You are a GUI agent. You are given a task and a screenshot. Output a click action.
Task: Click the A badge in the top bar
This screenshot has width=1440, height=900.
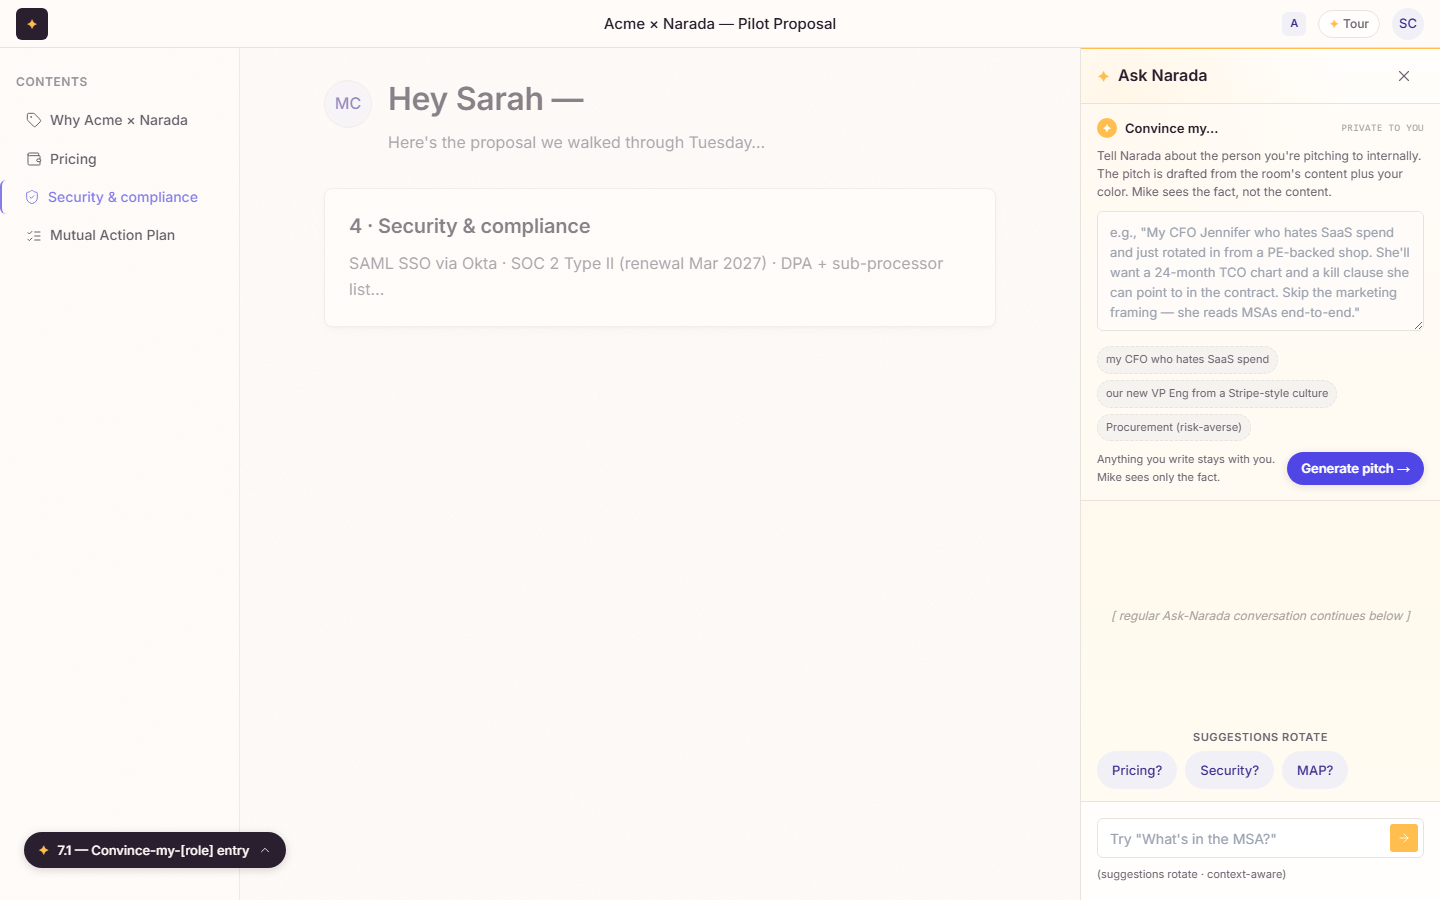pos(1294,24)
